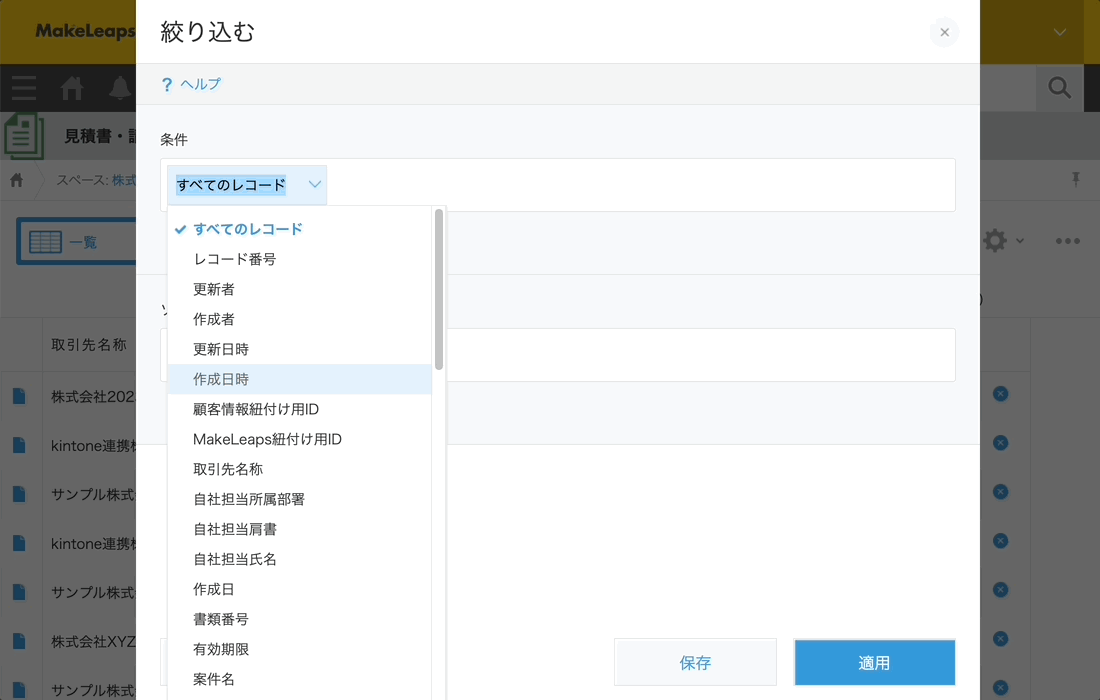Close the 絞り込む dialog
This screenshot has width=1100, height=700.
pyautogui.click(x=944, y=32)
